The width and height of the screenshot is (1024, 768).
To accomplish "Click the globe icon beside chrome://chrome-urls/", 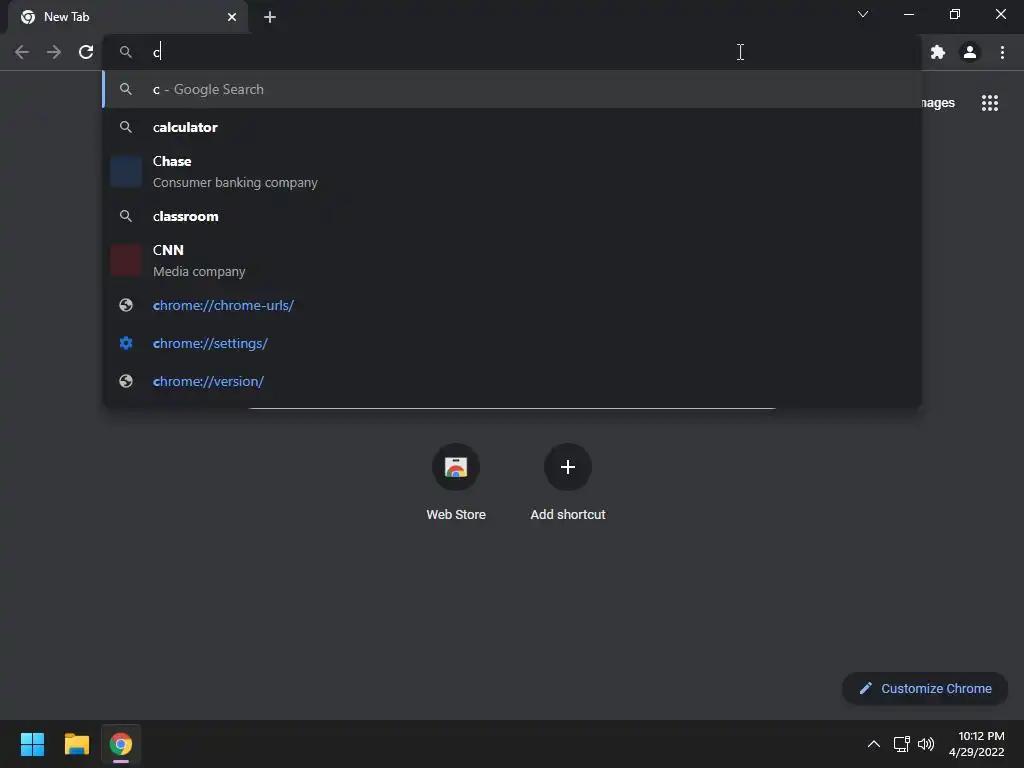I will point(126,305).
